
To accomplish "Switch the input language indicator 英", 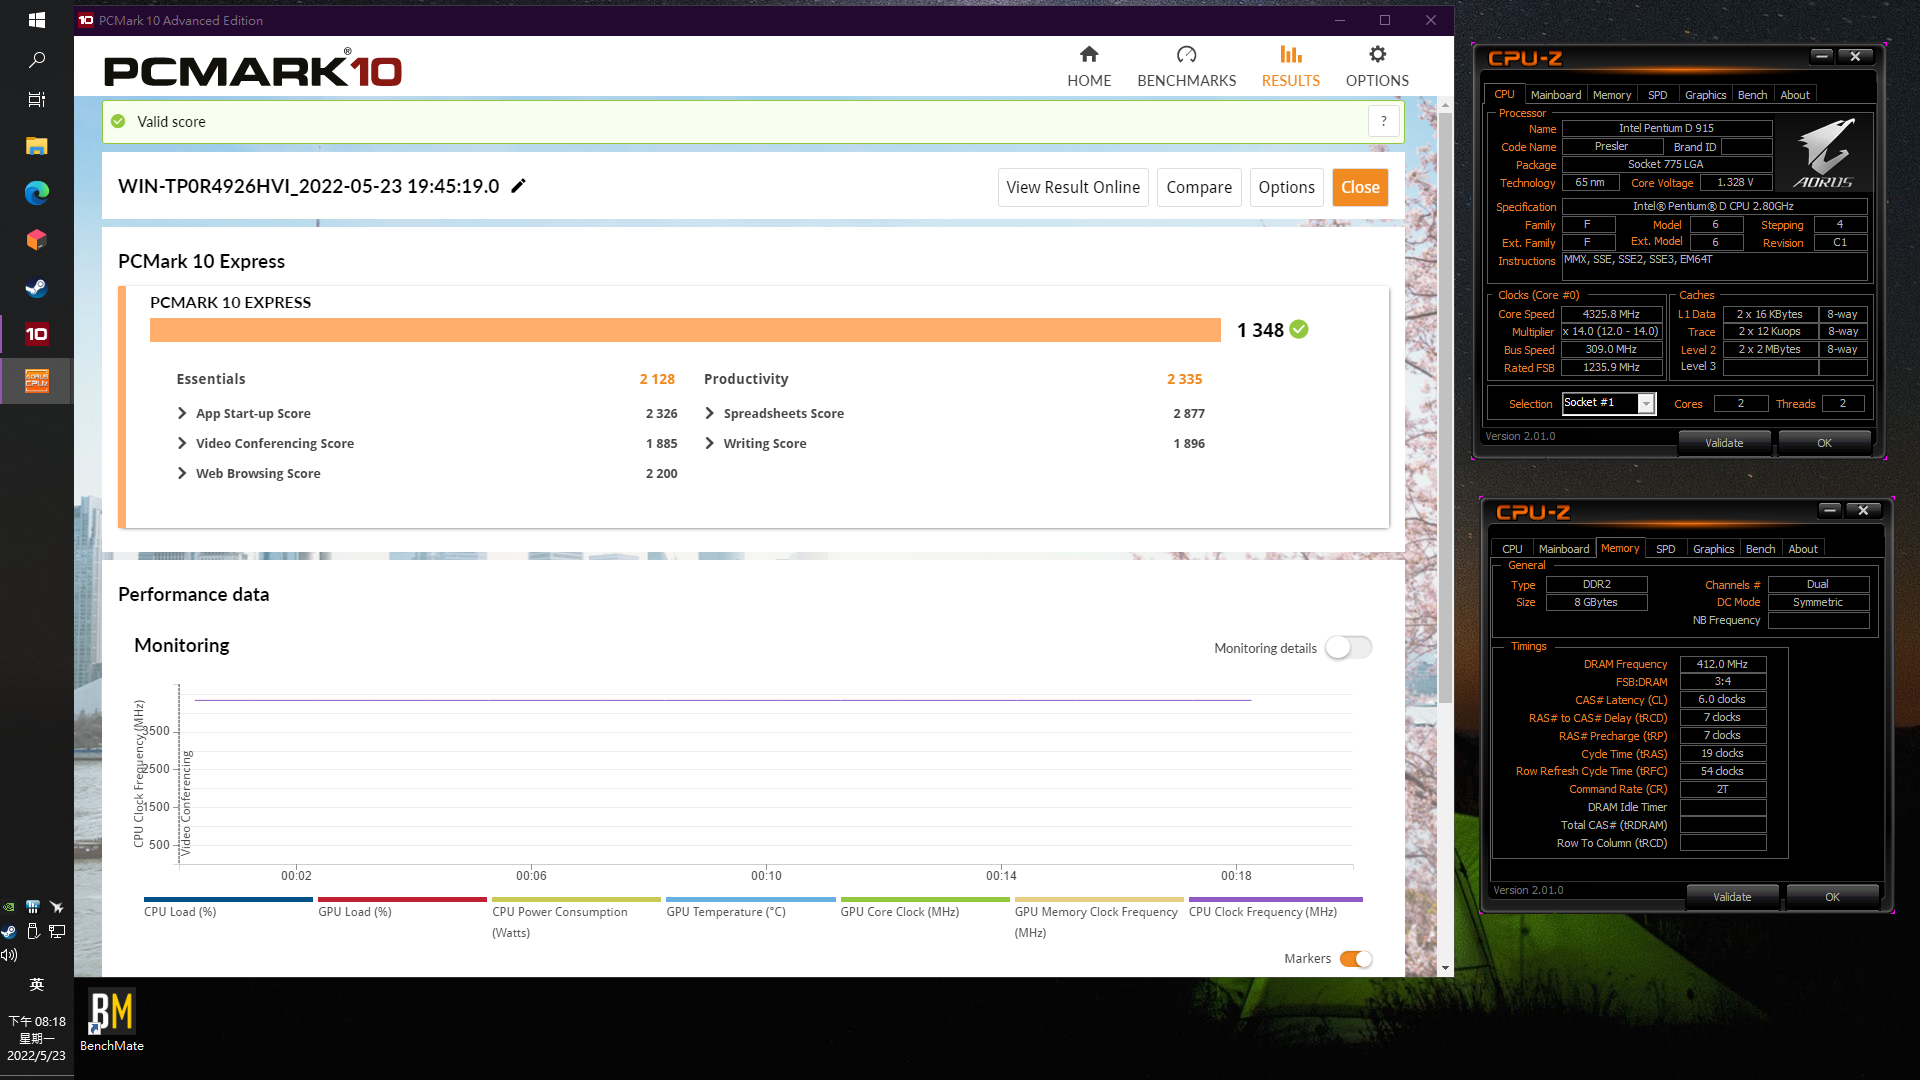I will 36,984.
